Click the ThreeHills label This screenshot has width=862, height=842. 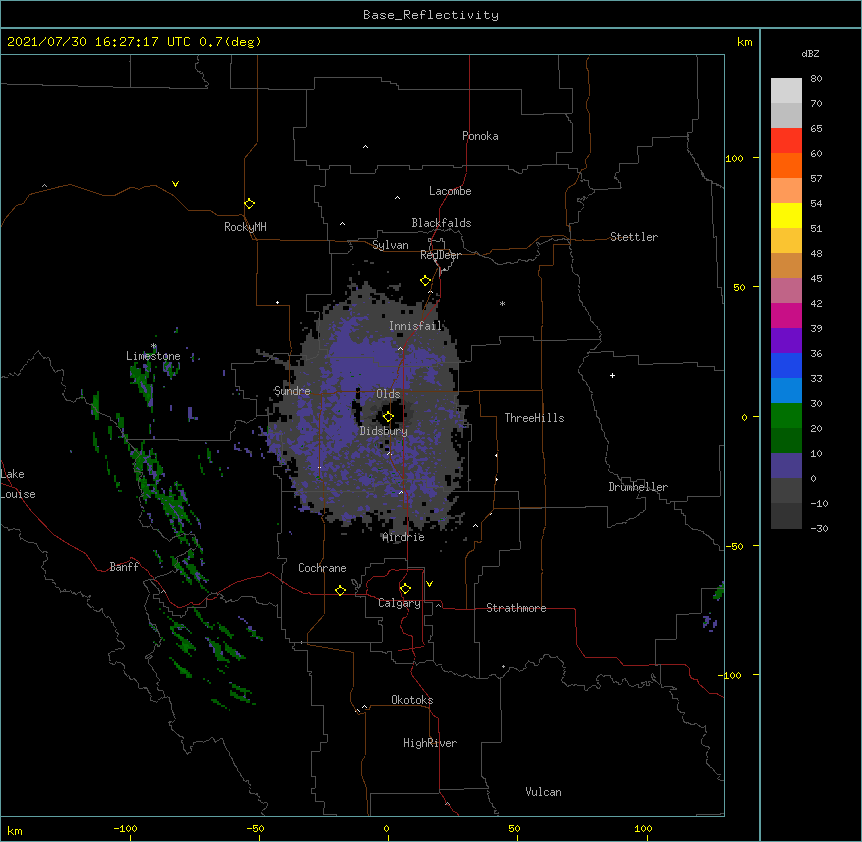[x=534, y=418]
